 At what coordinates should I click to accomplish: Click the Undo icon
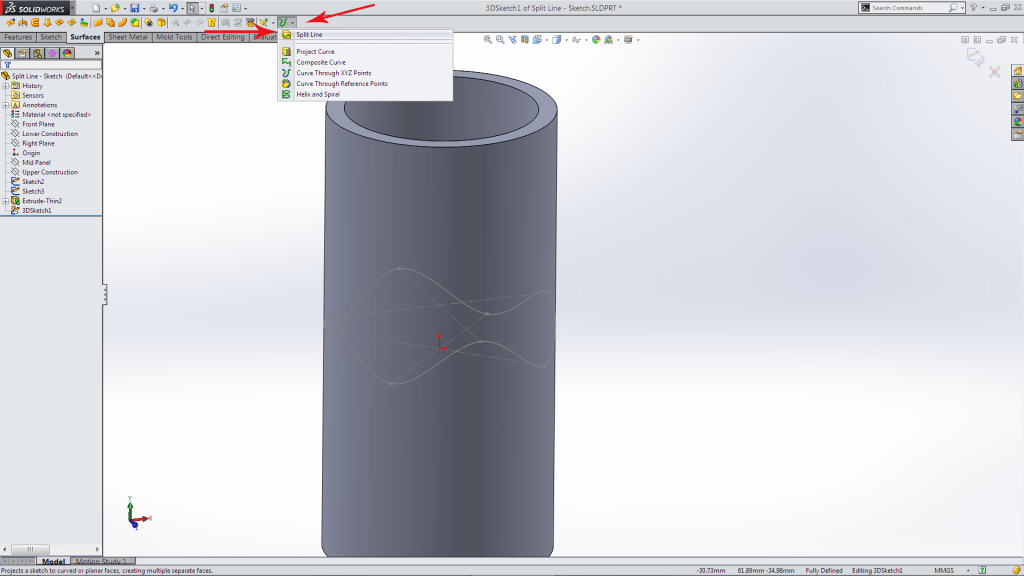coord(173,8)
